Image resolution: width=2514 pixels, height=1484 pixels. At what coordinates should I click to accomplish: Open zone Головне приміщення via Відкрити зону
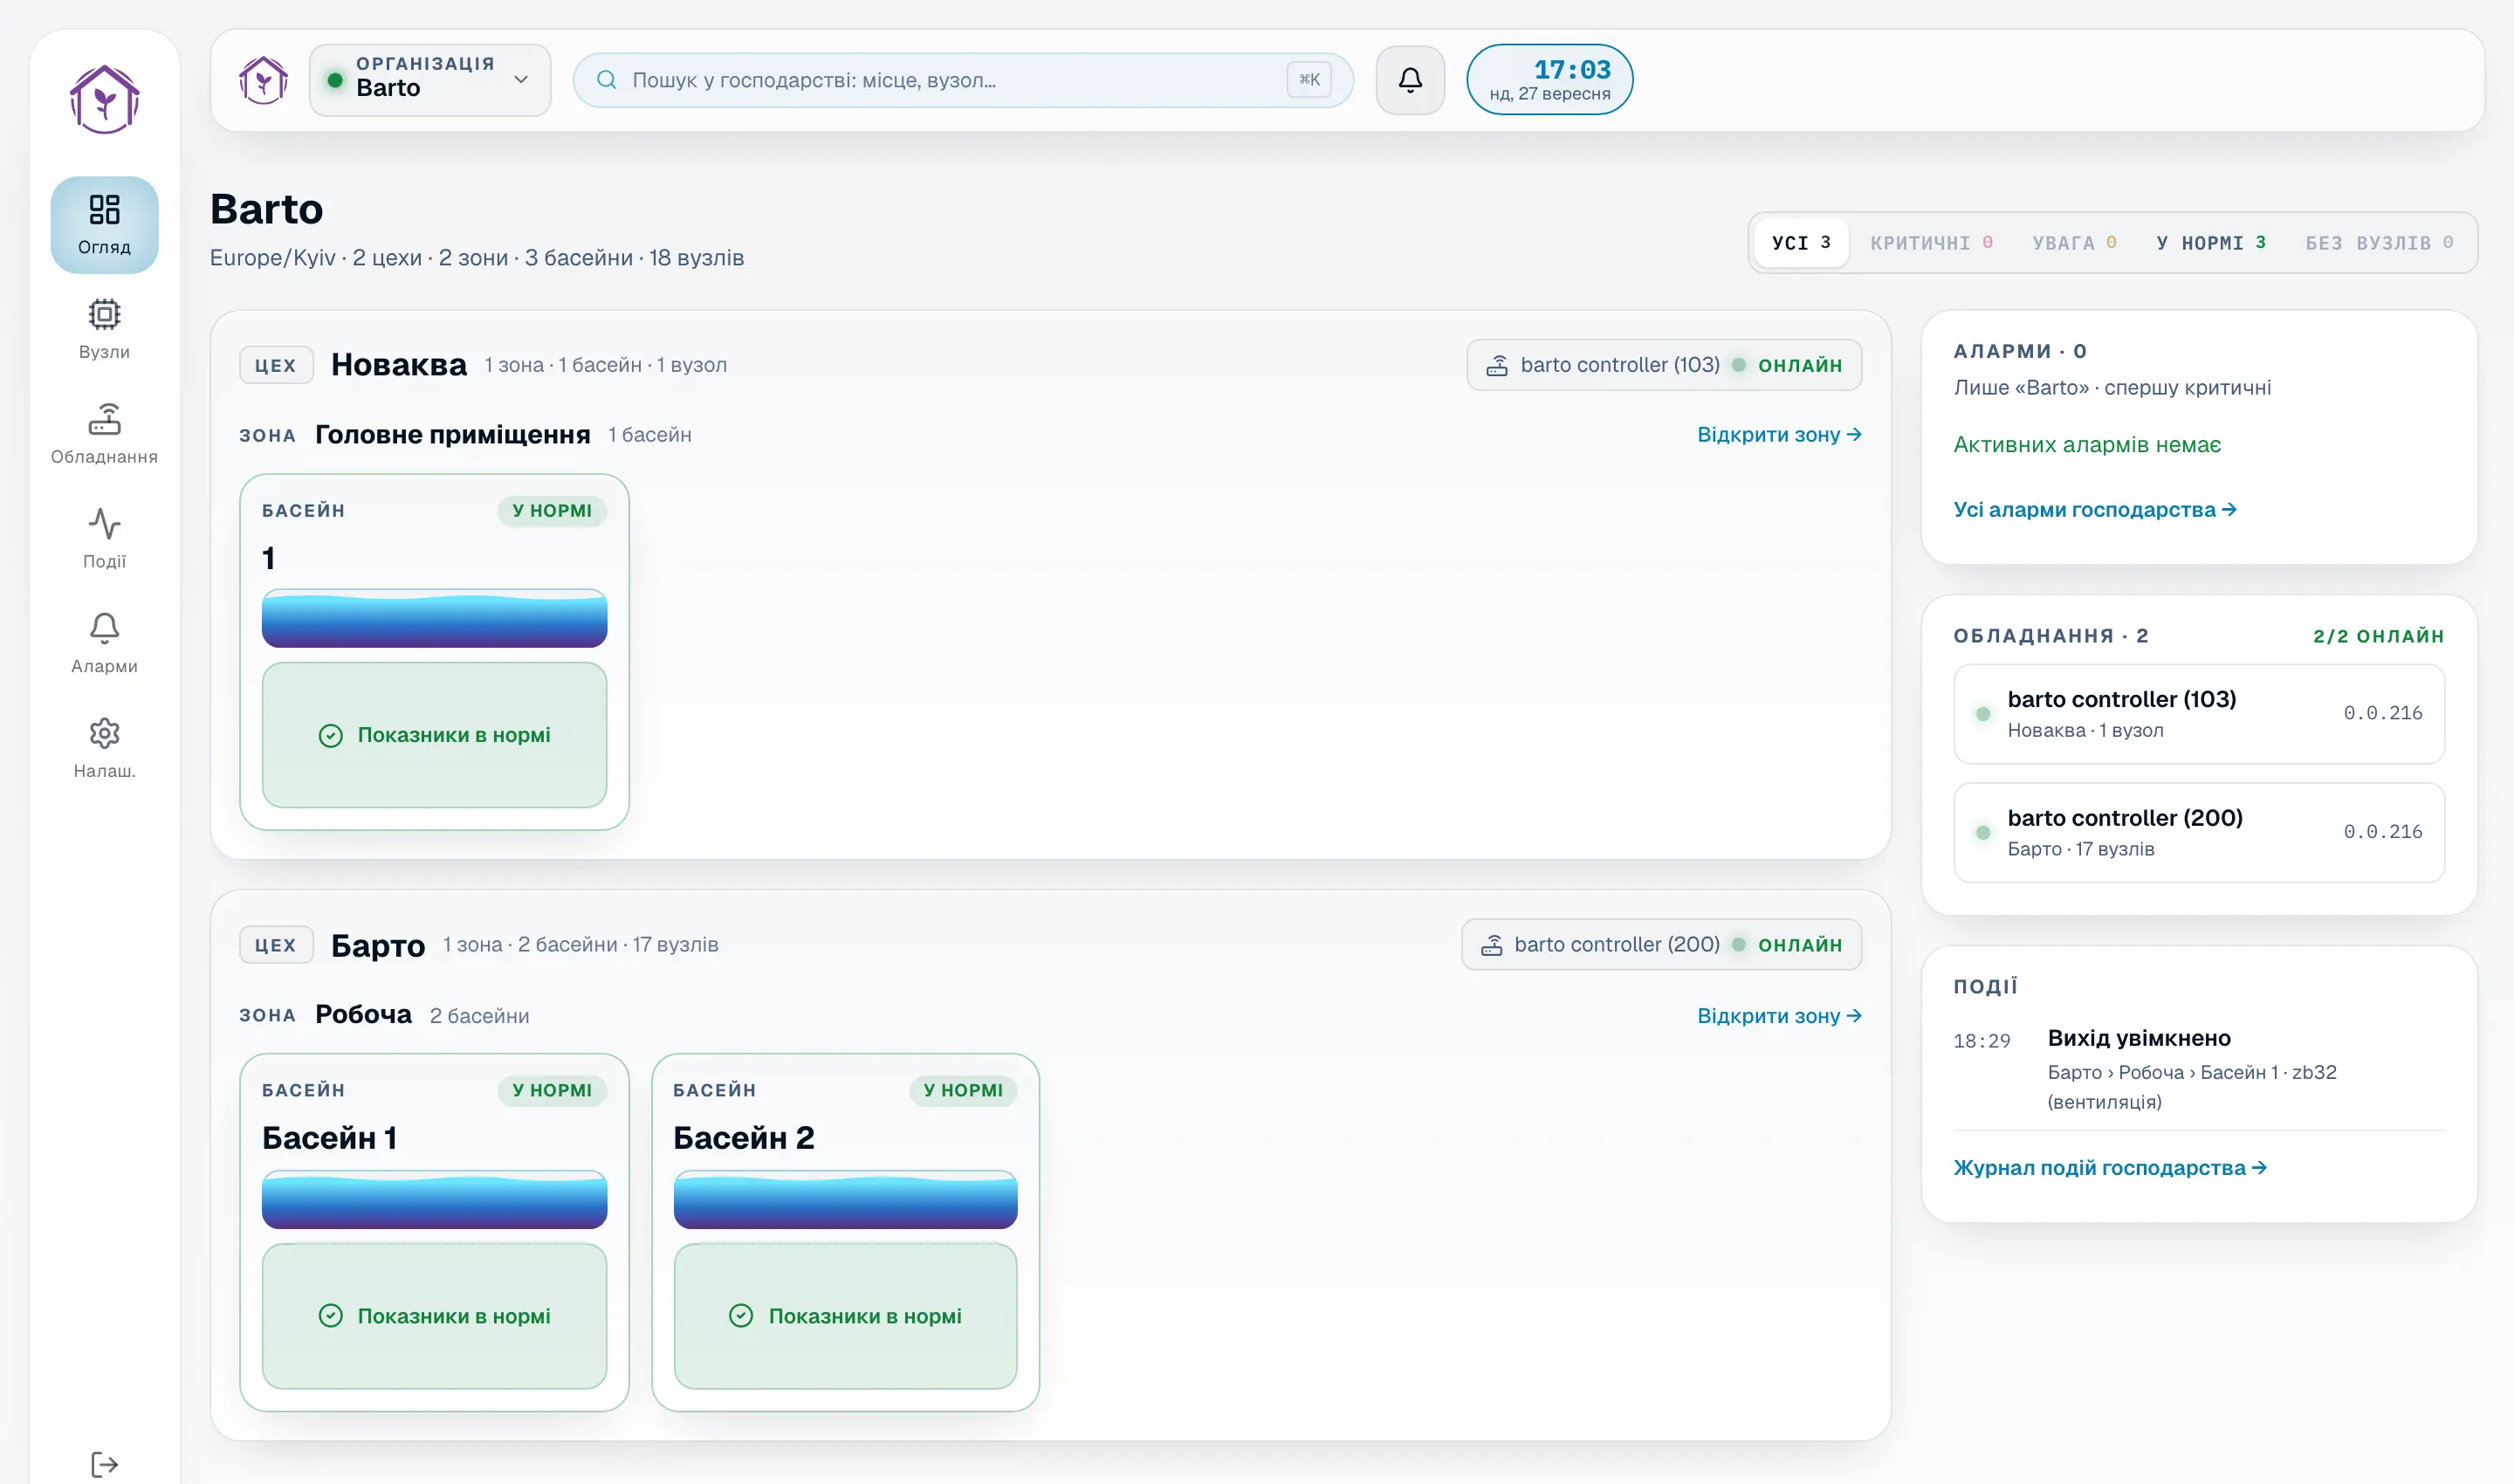(1779, 435)
